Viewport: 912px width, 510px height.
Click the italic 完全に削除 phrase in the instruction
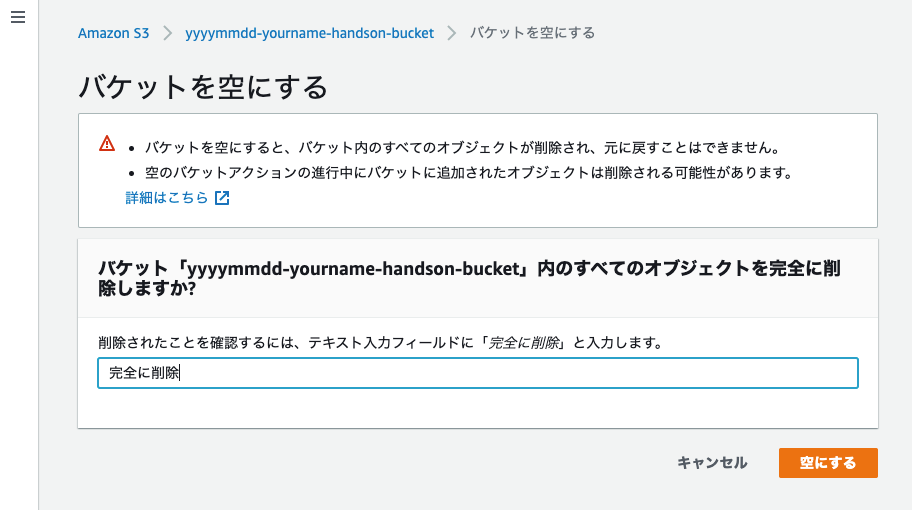point(523,343)
